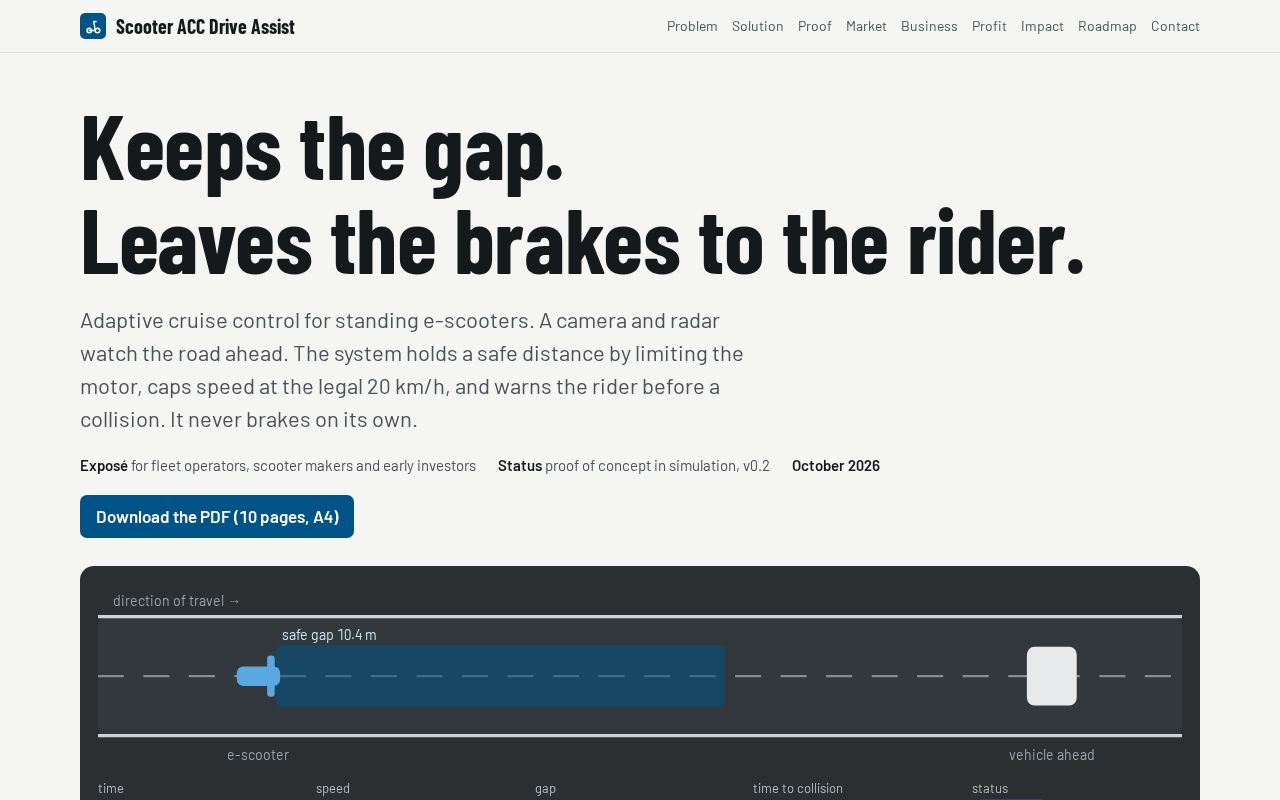Go to the Impact section
Screen dimensions: 1280x800
(x=1042, y=26)
